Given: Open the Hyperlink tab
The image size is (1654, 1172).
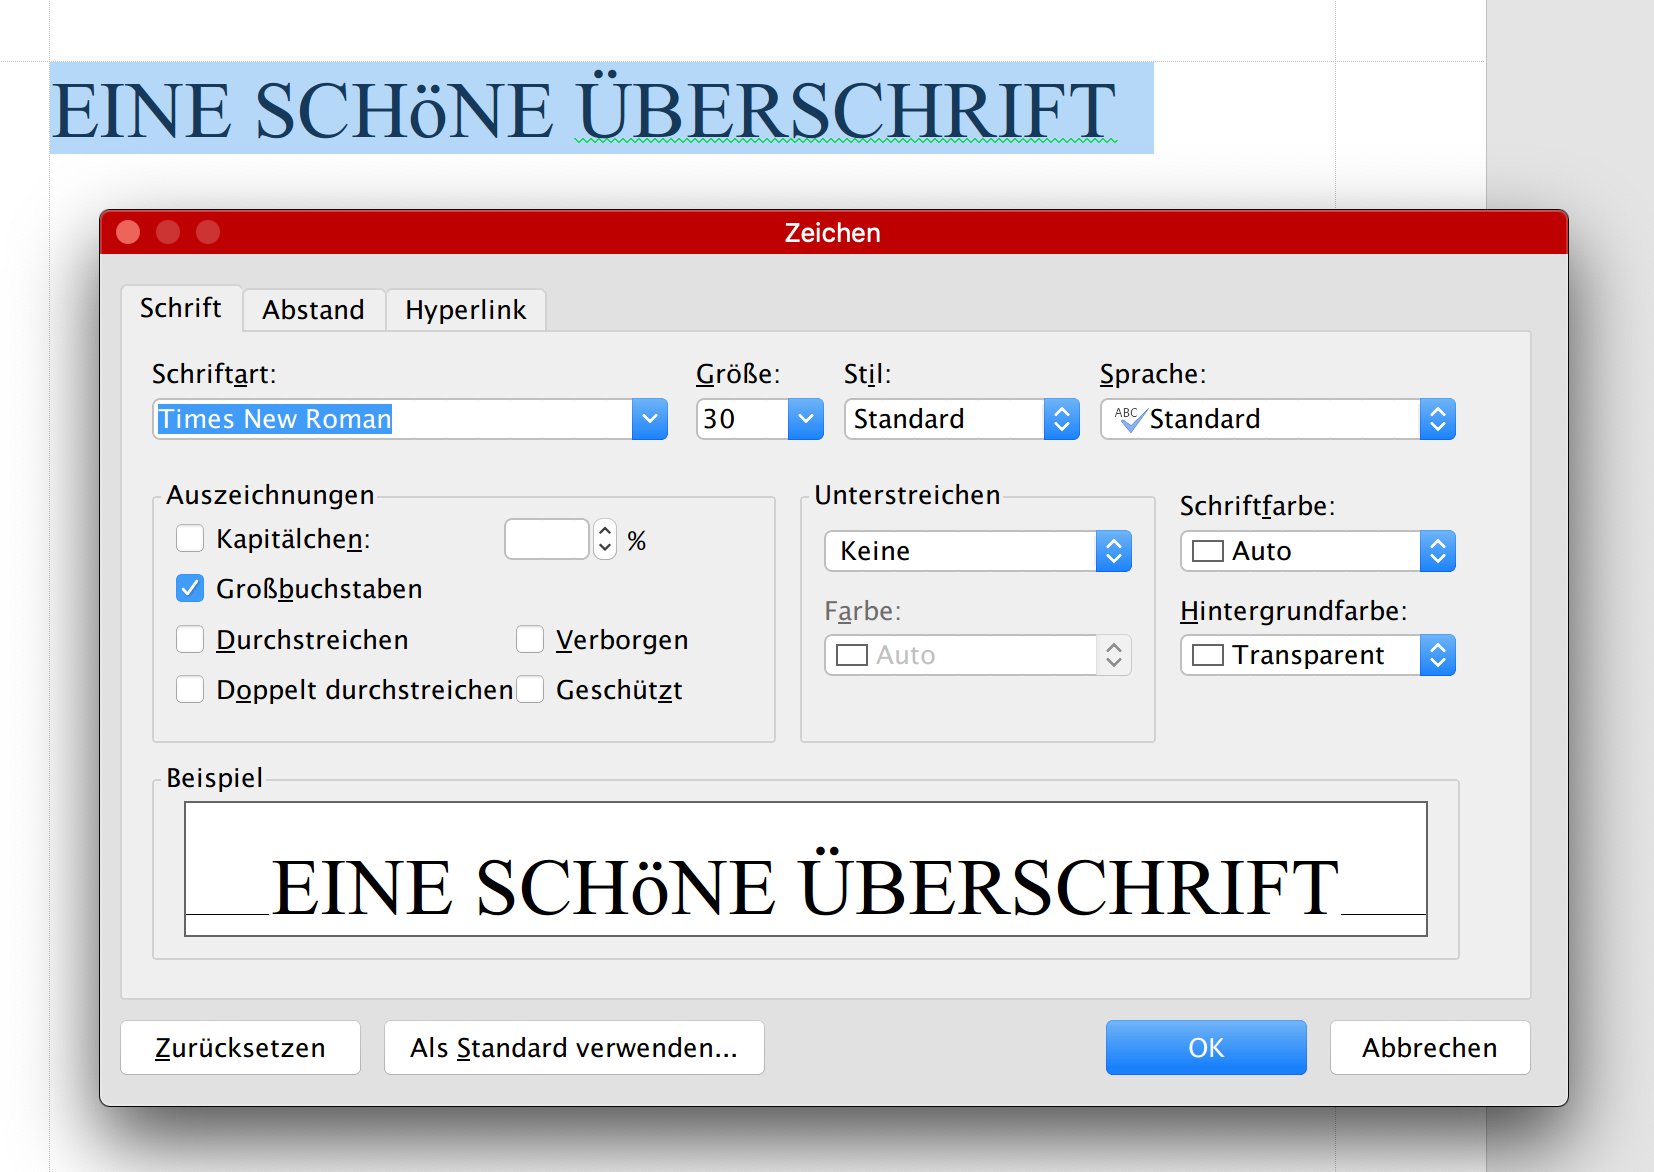Looking at the screenshot, I should [x=465, y=310].
